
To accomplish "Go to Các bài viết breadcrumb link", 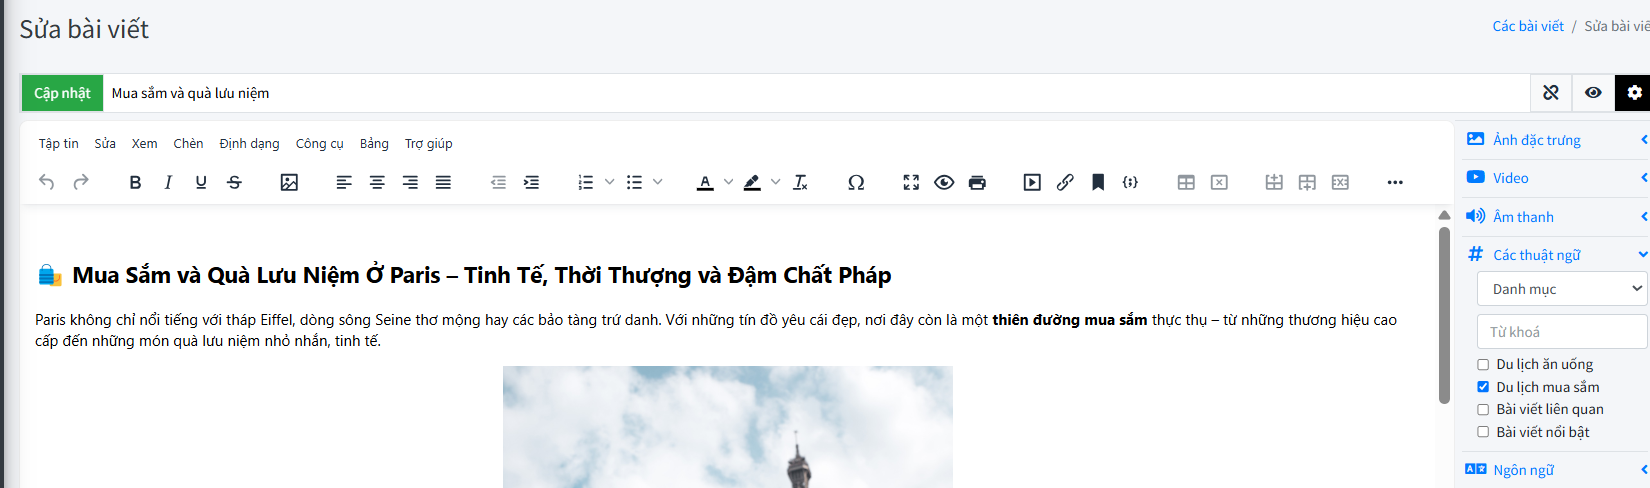I will 1528,26.
